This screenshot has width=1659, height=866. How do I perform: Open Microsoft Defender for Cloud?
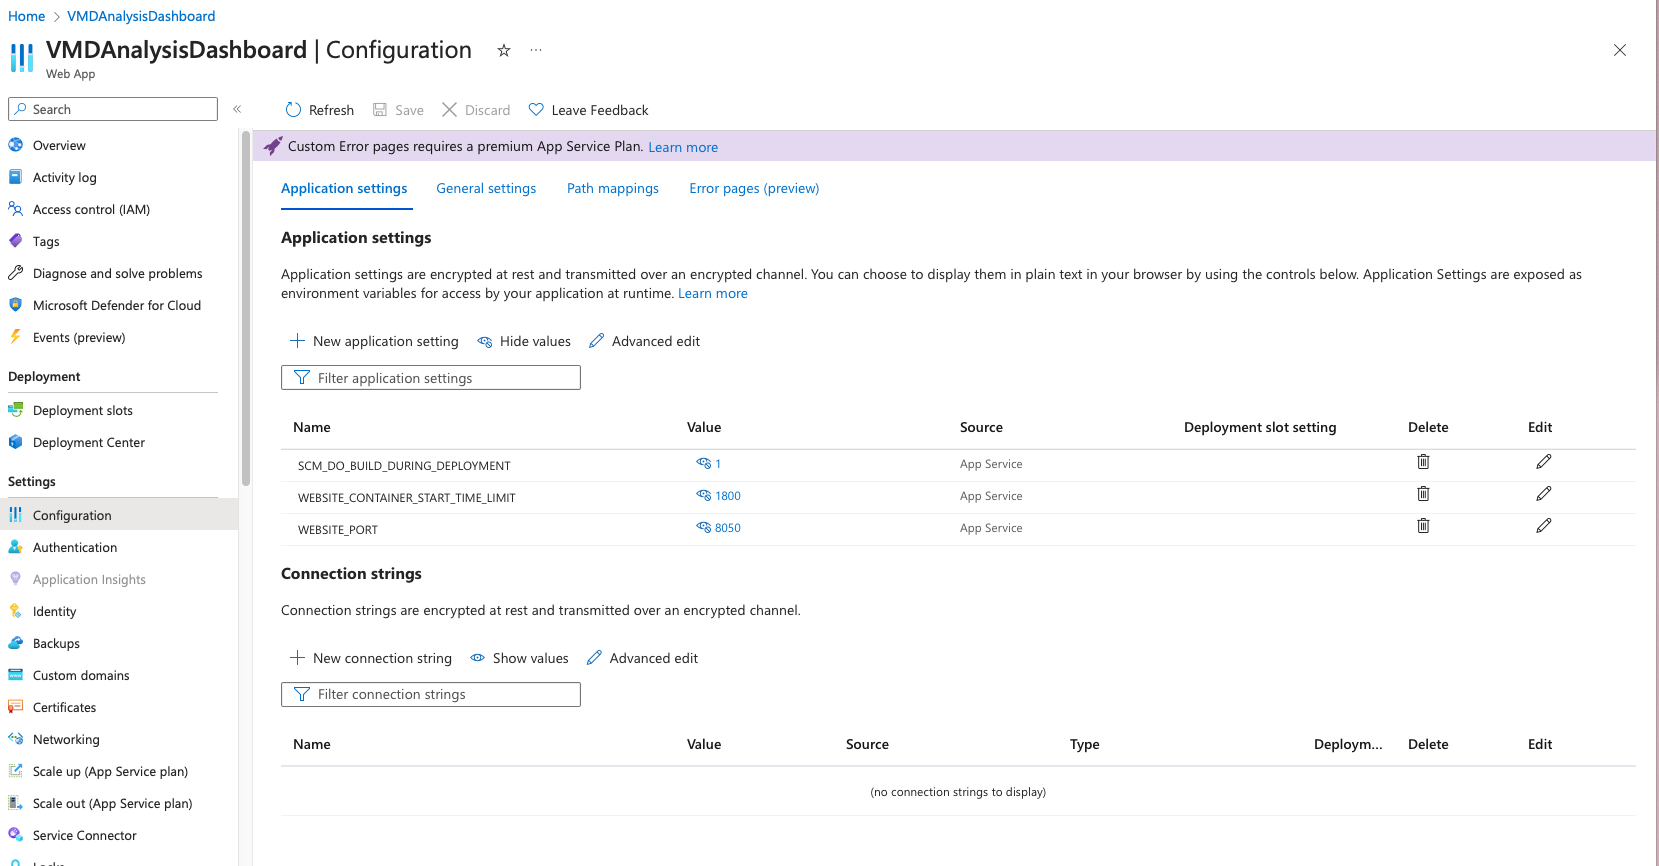pos(119,305)
